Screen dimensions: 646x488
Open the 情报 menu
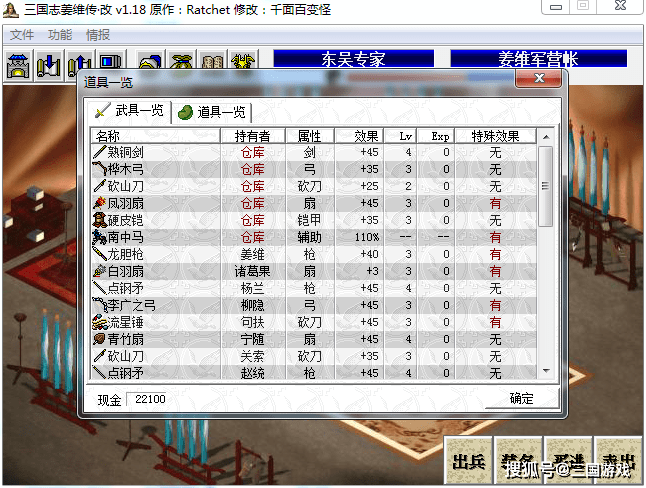point(98,35)
